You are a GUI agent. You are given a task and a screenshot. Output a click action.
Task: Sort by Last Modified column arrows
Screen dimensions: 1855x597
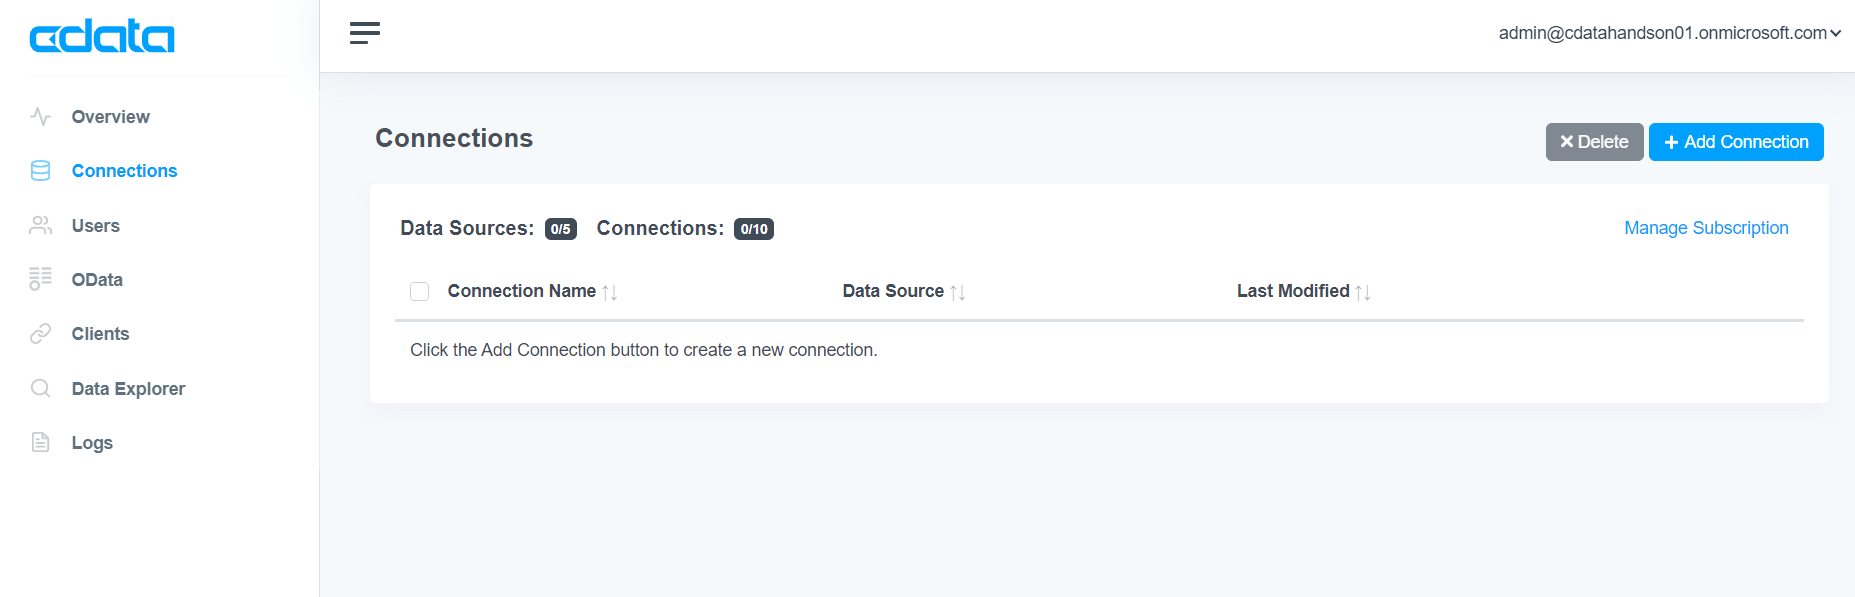tap(1363, 292)
